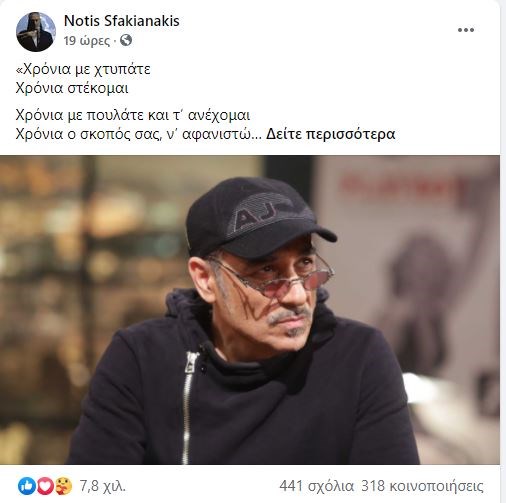The width and height of the screenshot is (506, 503).
Task: Click the blue thumbs-up Like reaction icon
Action: 26,486
